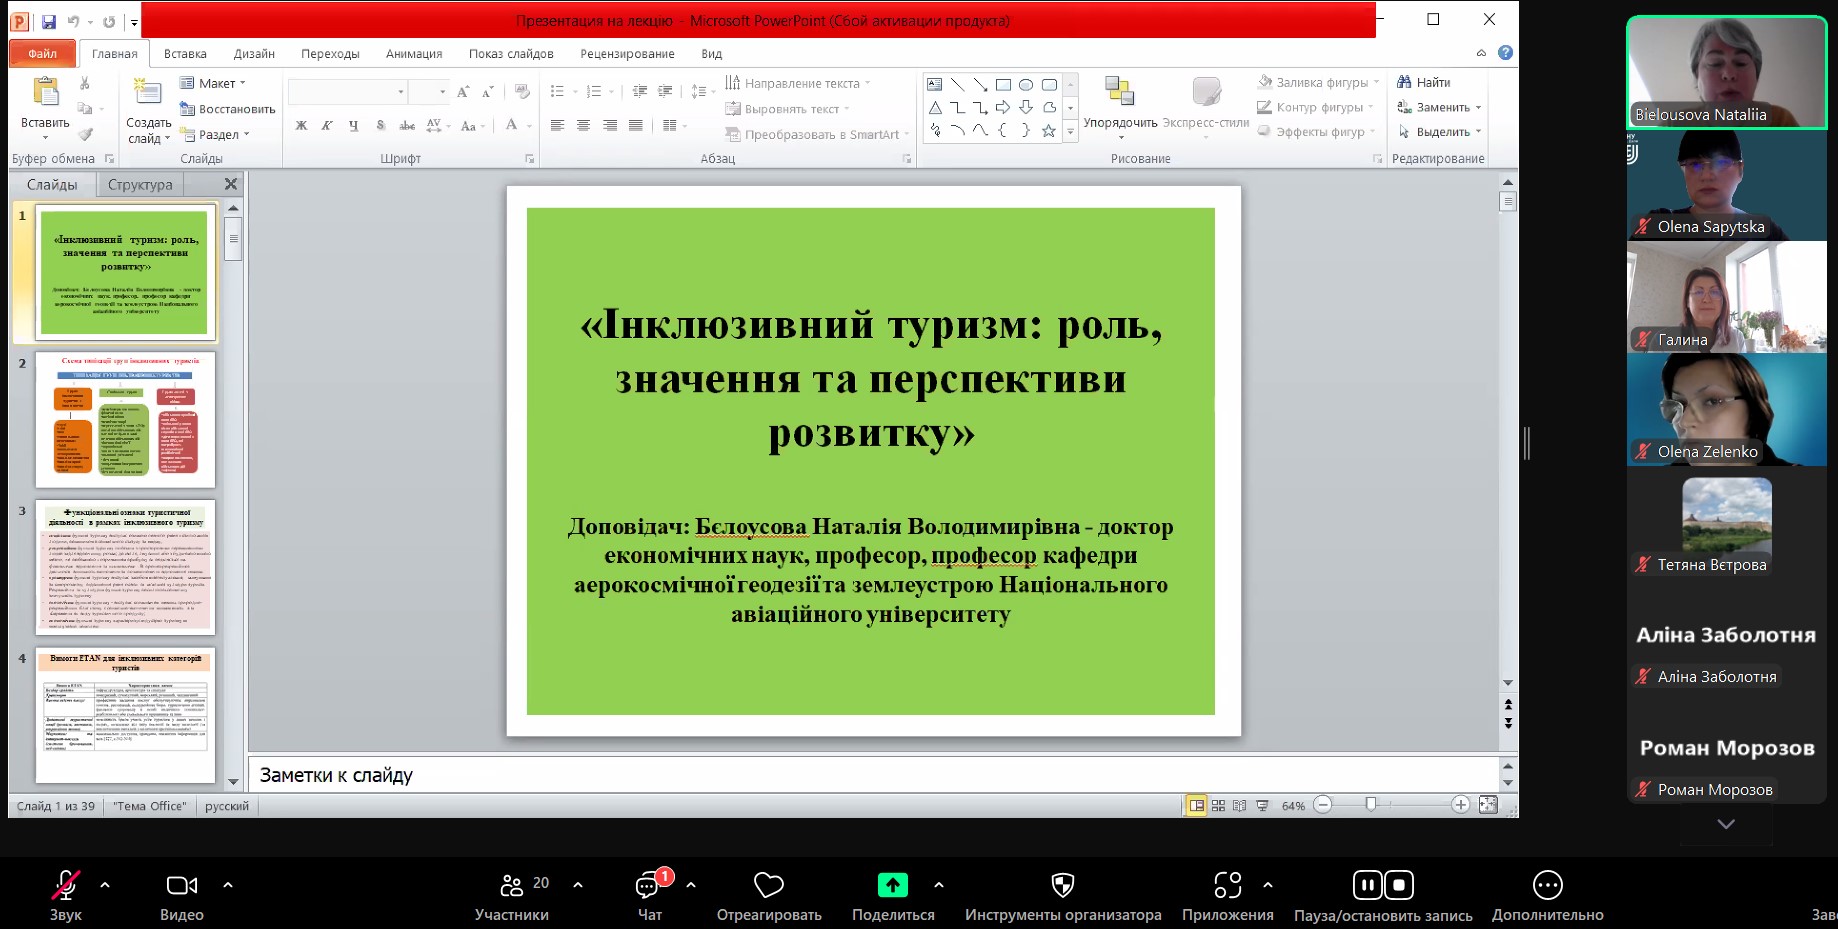
Task: Open the Макет layout dropdown
Action: coord(214,83)
